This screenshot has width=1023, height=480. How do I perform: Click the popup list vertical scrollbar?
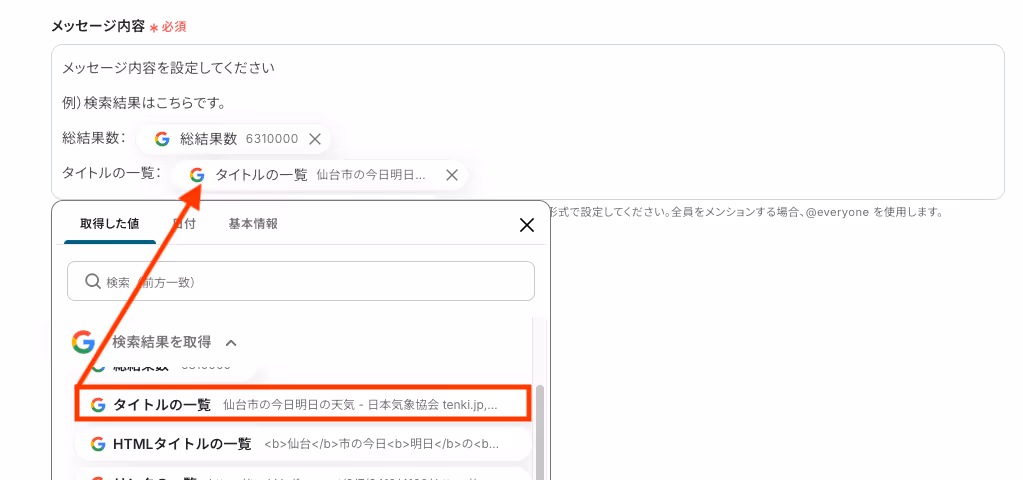coord(540,430)
